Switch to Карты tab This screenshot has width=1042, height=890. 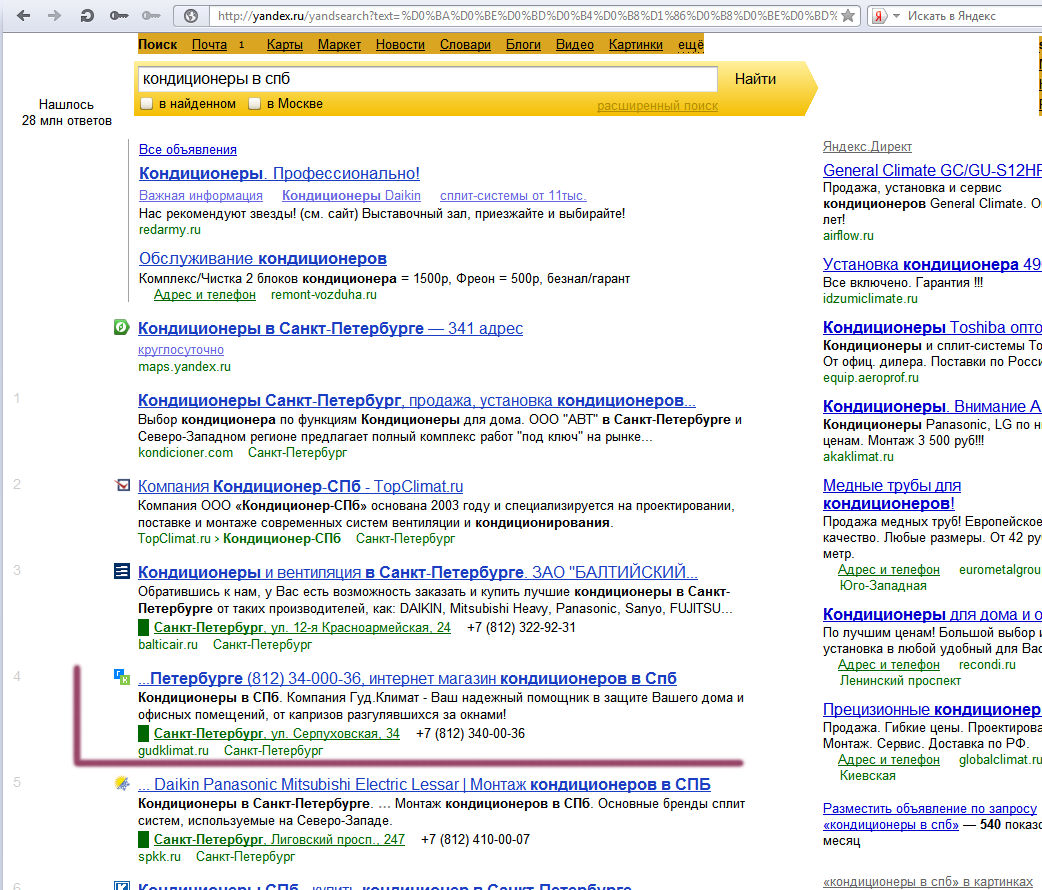coord(284,45)
